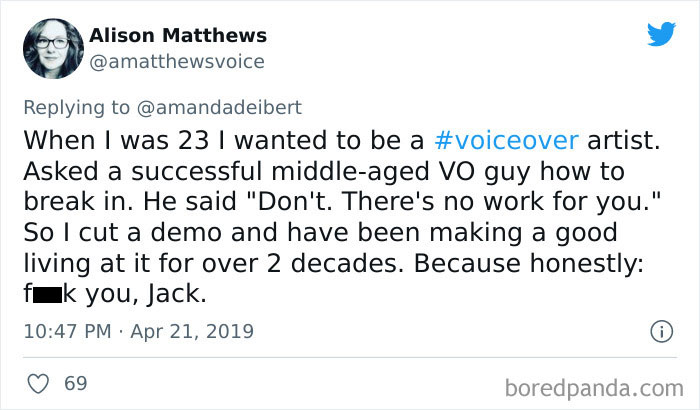Viewport: 700px width, 410px height.
Task: Click the Alison Matthews display name
Action: (178, 35)
